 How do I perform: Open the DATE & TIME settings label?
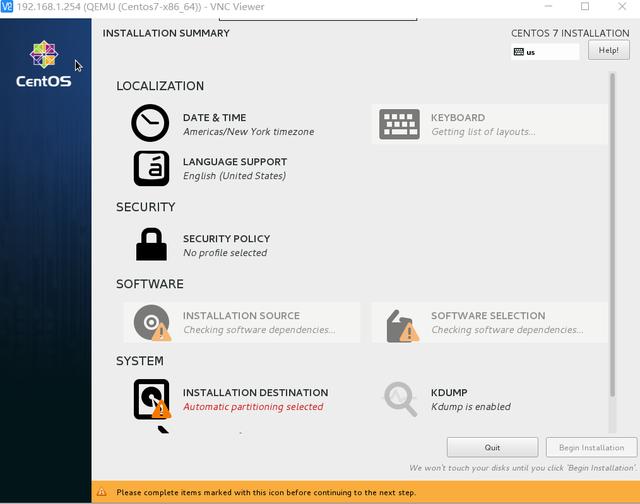(x=214, y=118)
